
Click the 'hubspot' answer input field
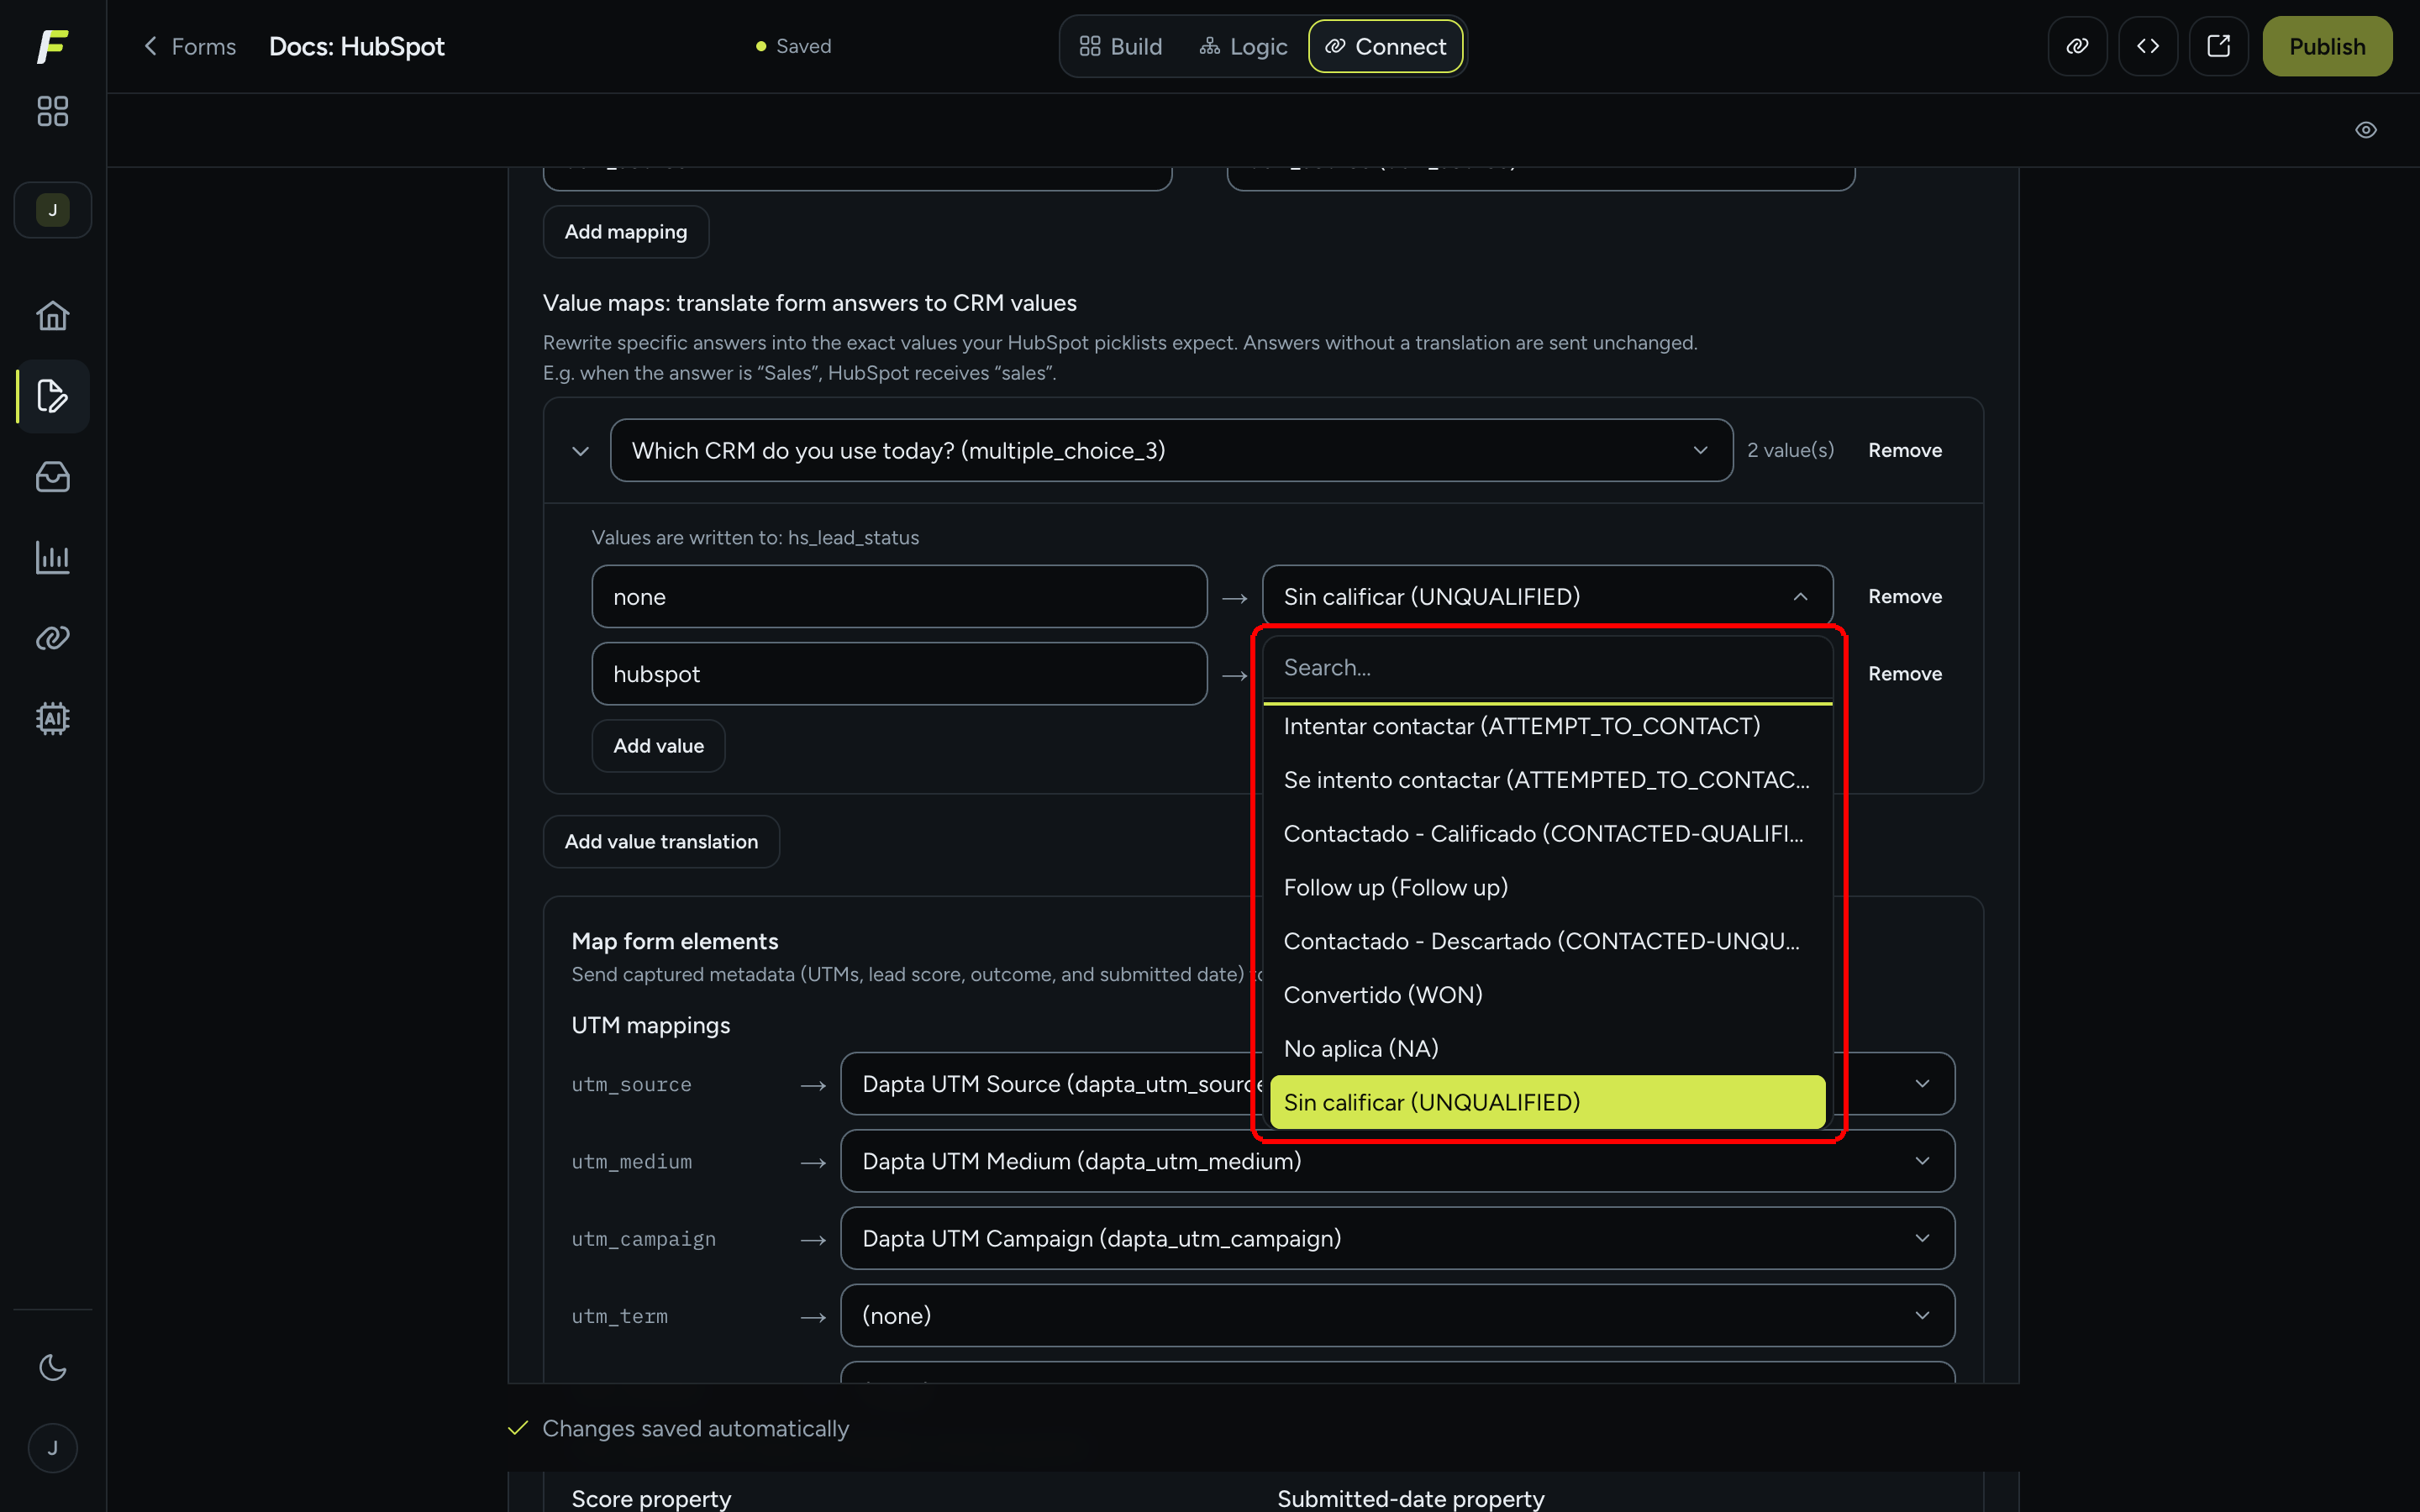coord(899,674)
